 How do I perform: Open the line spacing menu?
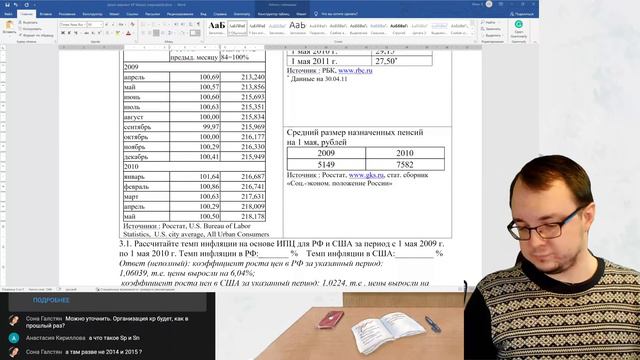[171, 33]
